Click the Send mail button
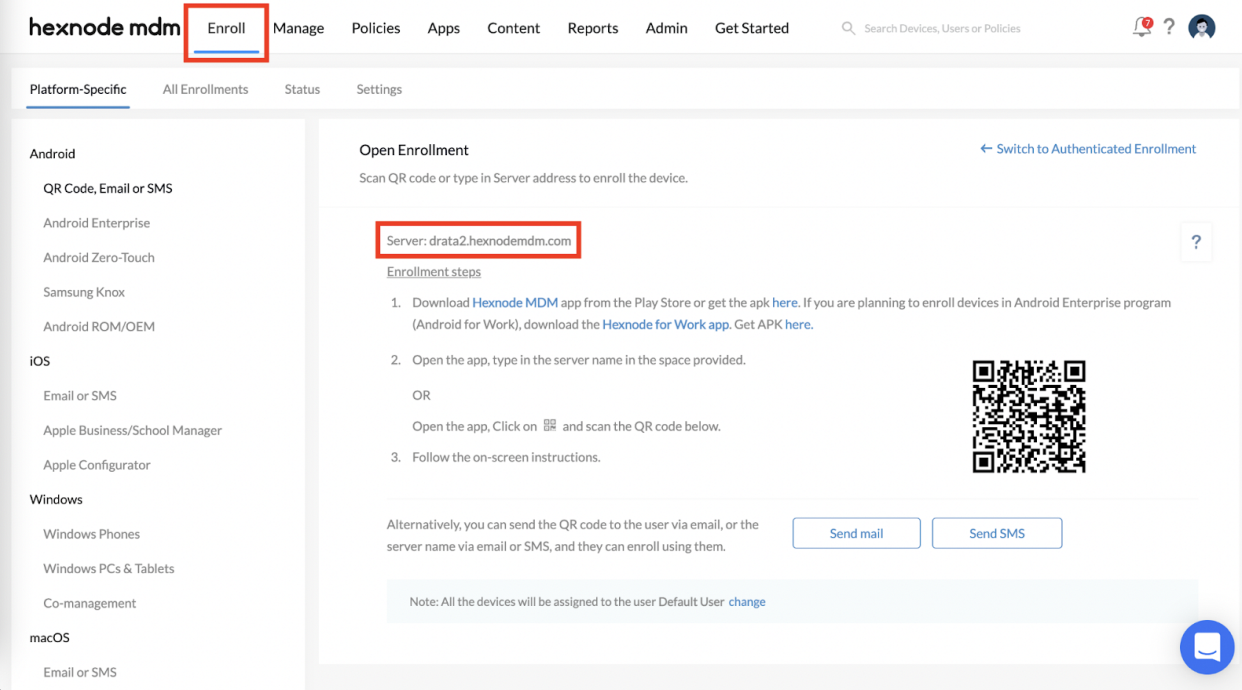This screenshot has height=690, width=1242. pyautogui.click(x=857, y=533)
